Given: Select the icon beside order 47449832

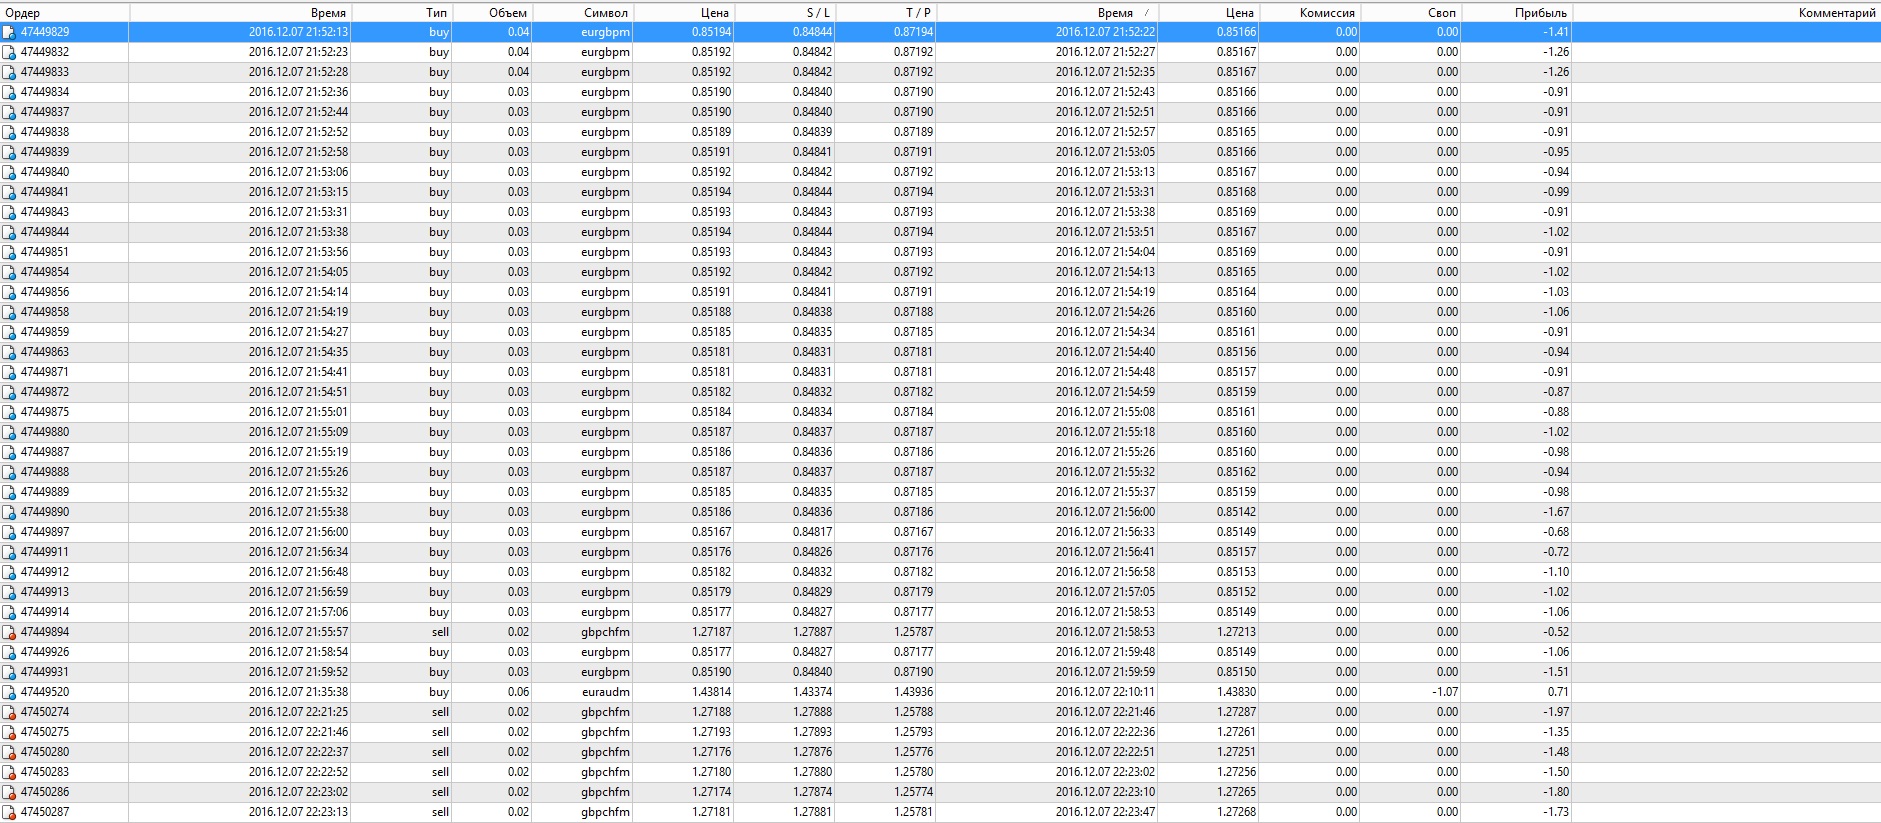Looking at the screenshot, I should point(9,52).
